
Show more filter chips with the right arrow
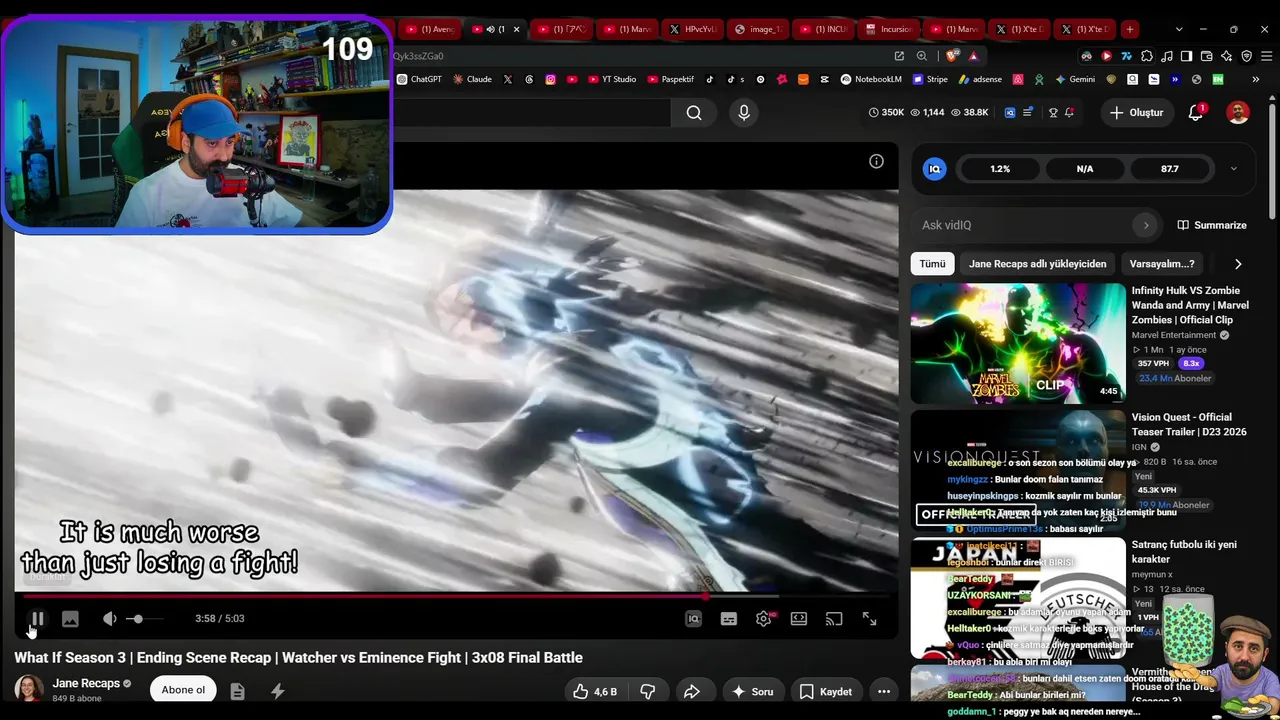point(1238,264)
